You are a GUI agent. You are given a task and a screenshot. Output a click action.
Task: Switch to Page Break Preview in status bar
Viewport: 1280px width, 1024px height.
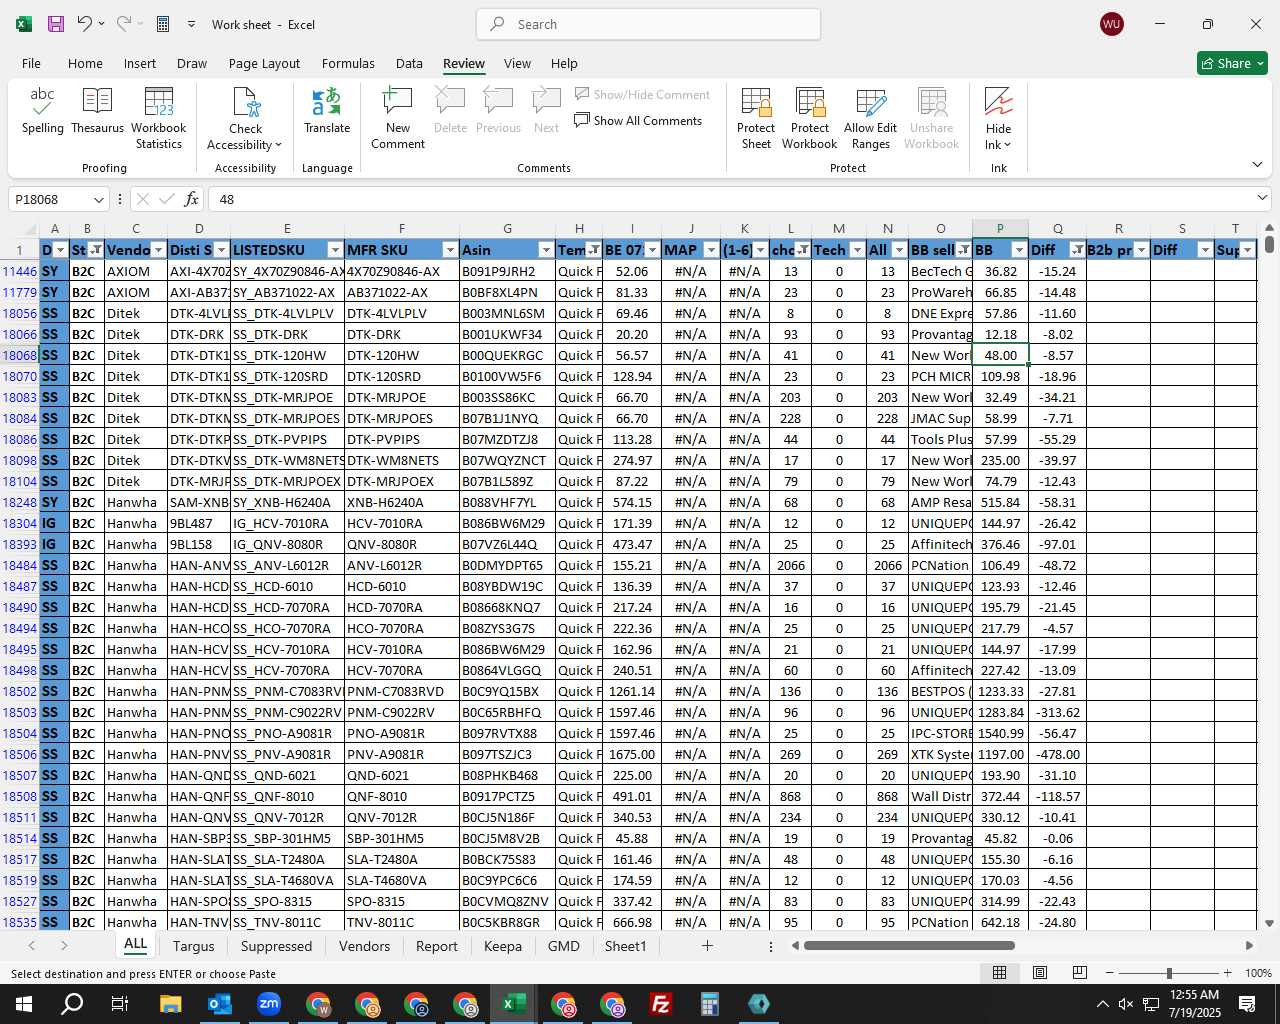click(x=1080, y=973)
